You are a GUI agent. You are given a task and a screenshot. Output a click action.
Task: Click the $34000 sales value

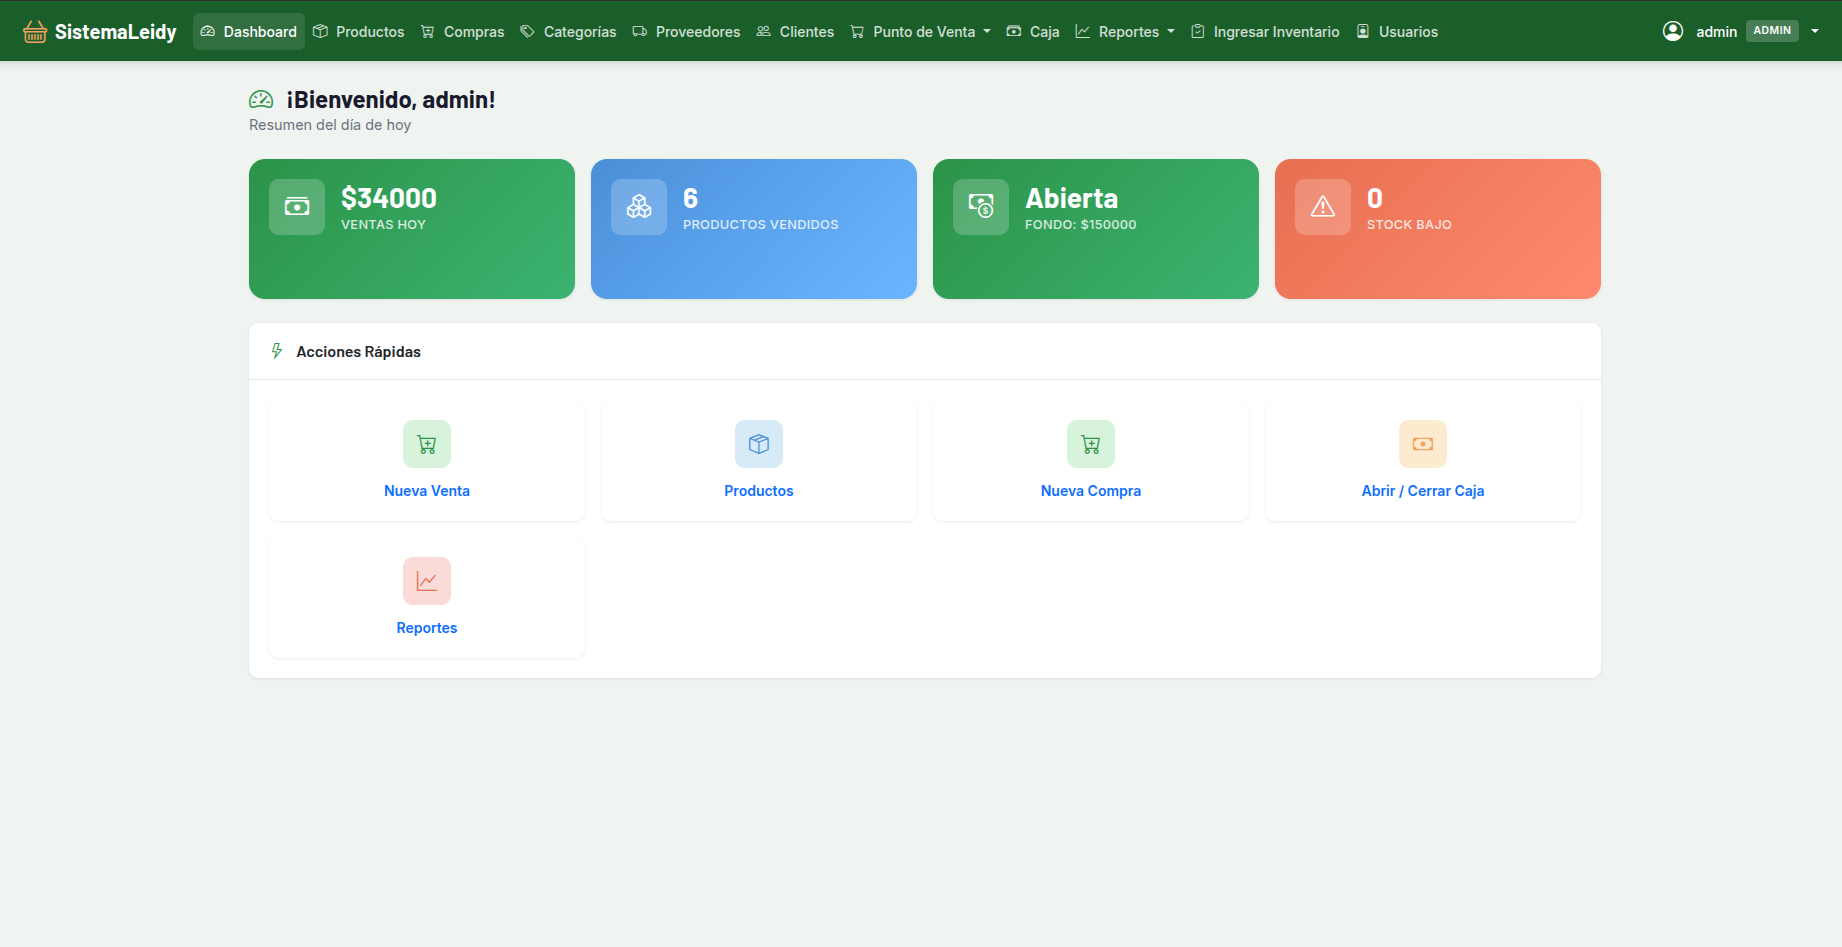pyautogui.click(x=389, y=198)
